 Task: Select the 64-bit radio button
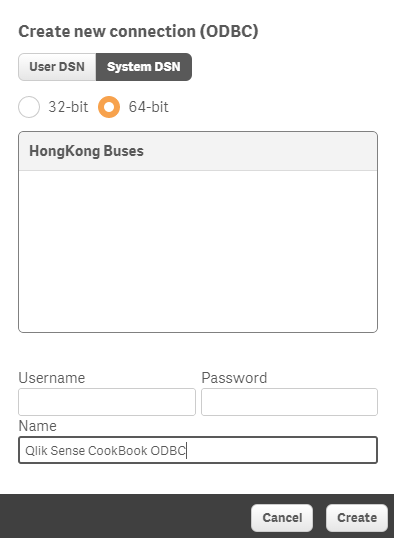click(x=109, y=107)
